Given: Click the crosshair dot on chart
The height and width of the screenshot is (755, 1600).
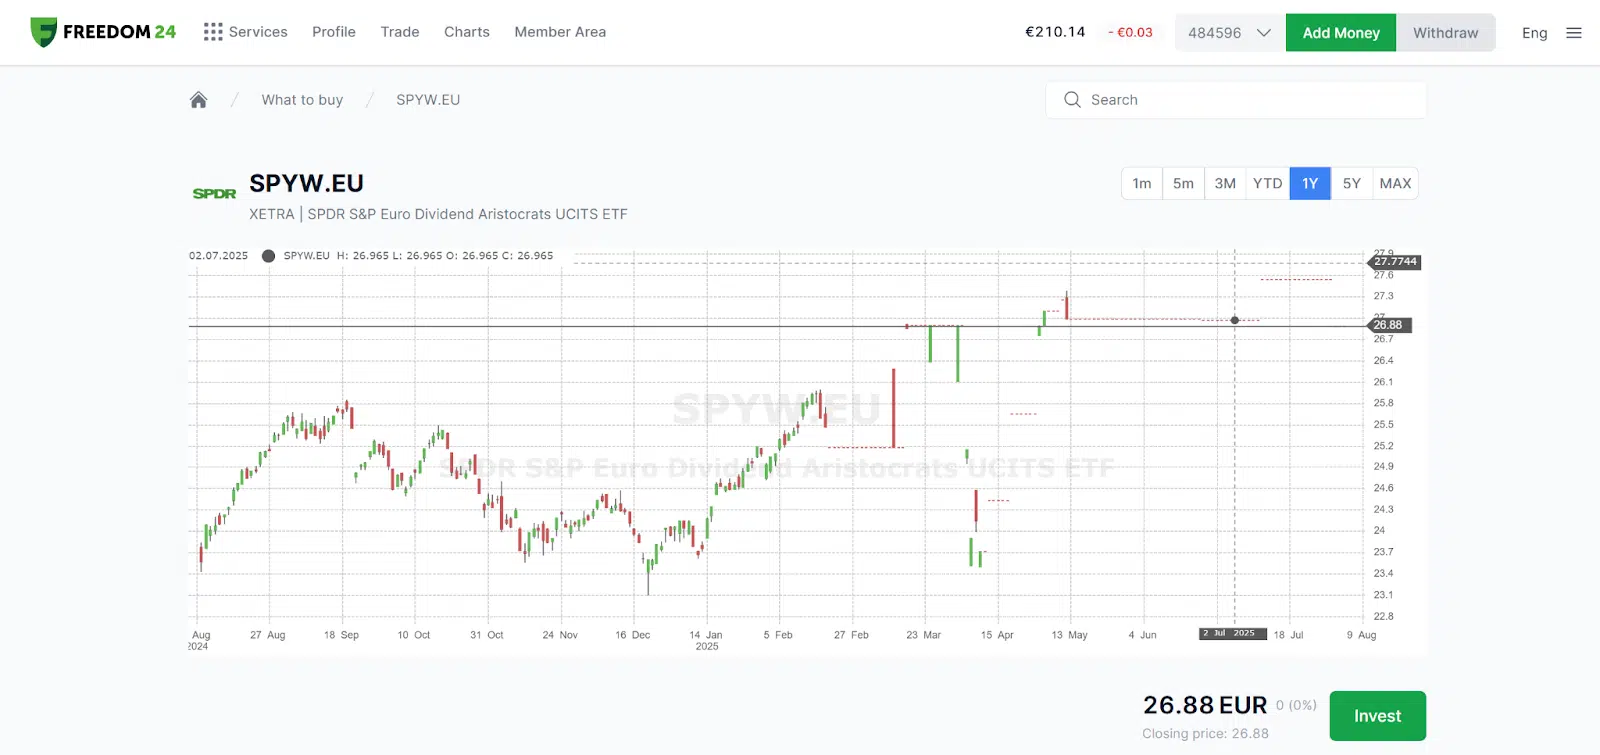Looking at the screenshot, I should 1235,320.
